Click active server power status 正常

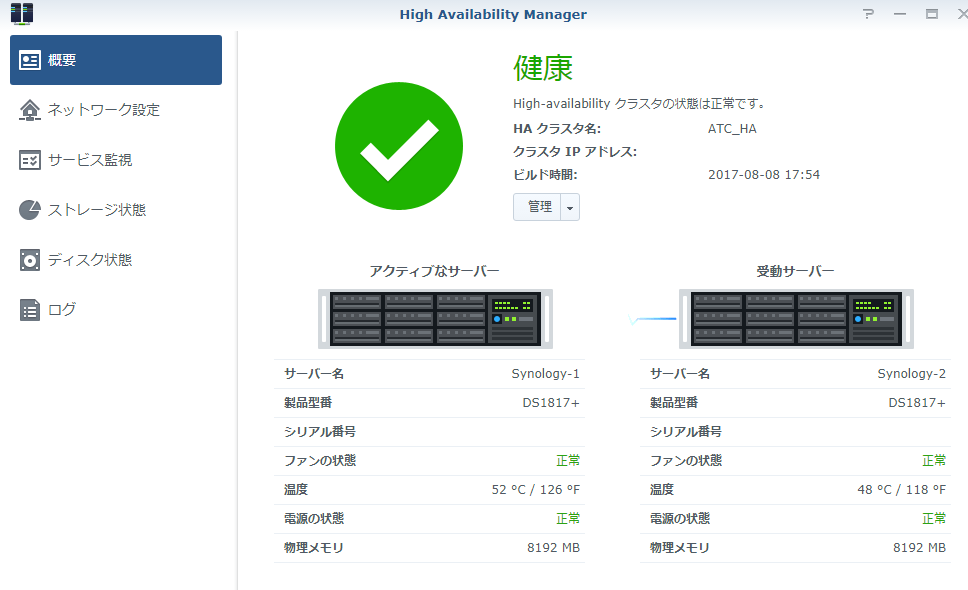point(568,518)
